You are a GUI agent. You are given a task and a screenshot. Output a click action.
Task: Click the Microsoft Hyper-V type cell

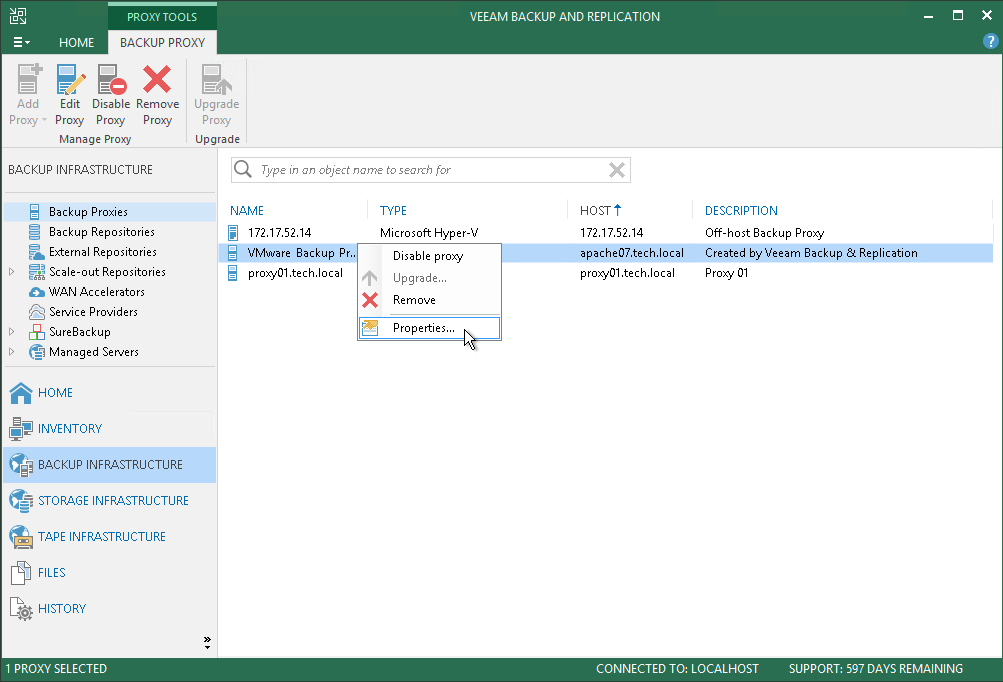[429, 233]
